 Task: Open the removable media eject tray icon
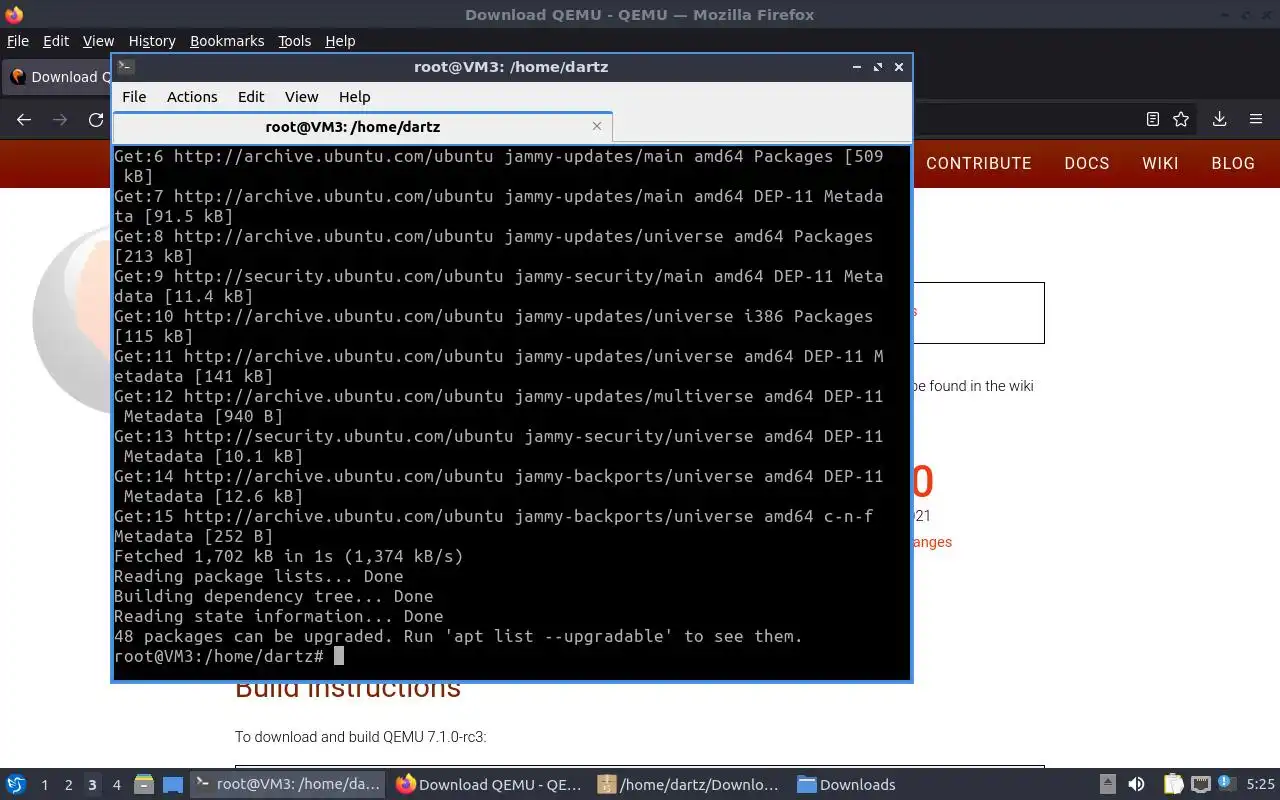1107,784
